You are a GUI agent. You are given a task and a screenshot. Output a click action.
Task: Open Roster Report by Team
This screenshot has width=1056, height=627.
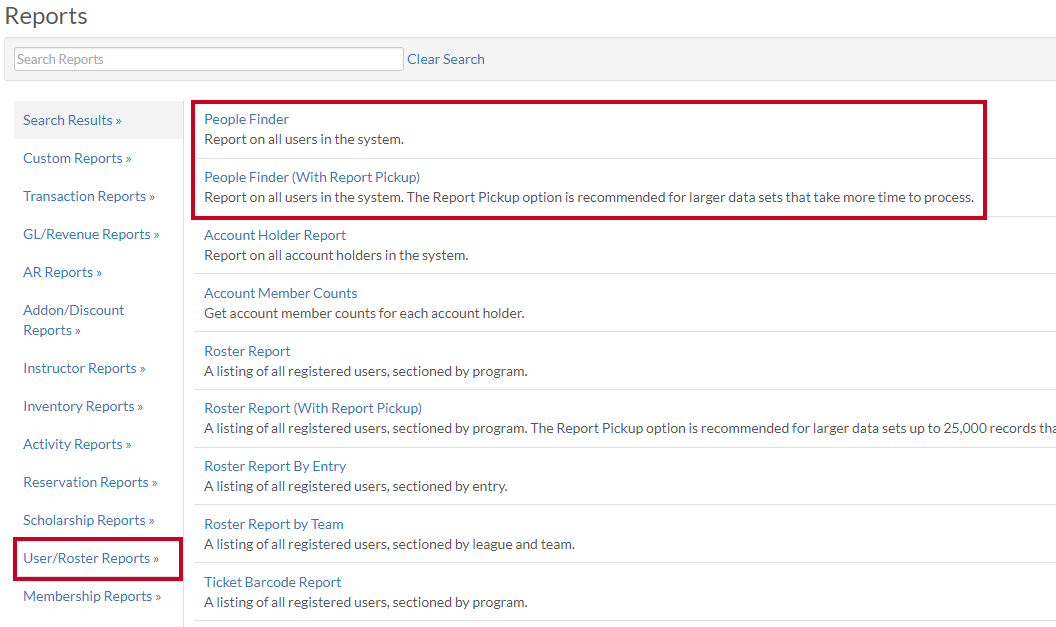(x=273, y=524)
